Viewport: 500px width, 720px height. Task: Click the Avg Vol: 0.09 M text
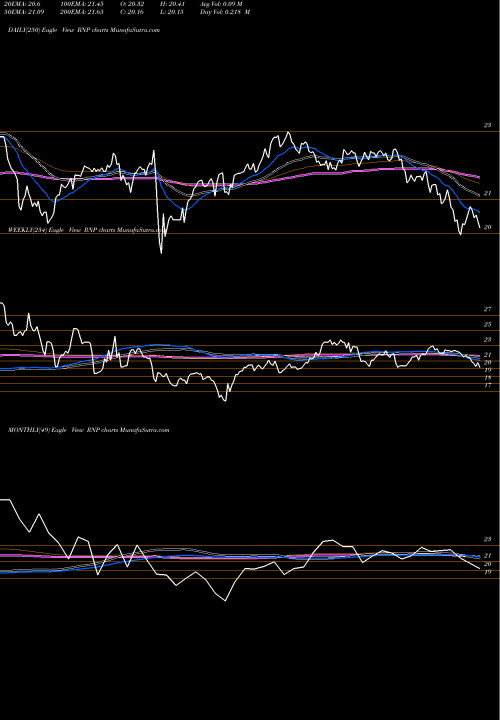[221, 4]
